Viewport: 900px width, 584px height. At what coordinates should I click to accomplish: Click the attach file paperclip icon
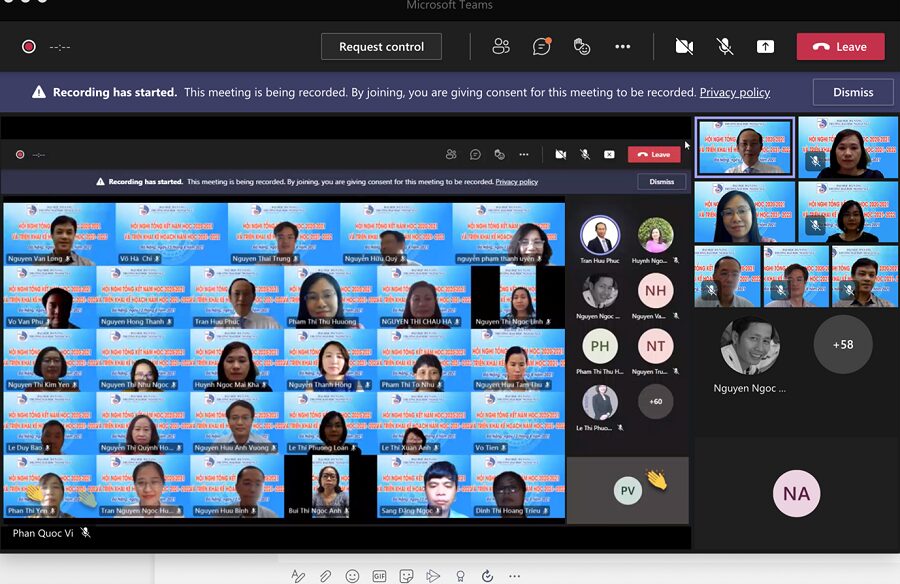coord(325,576)
